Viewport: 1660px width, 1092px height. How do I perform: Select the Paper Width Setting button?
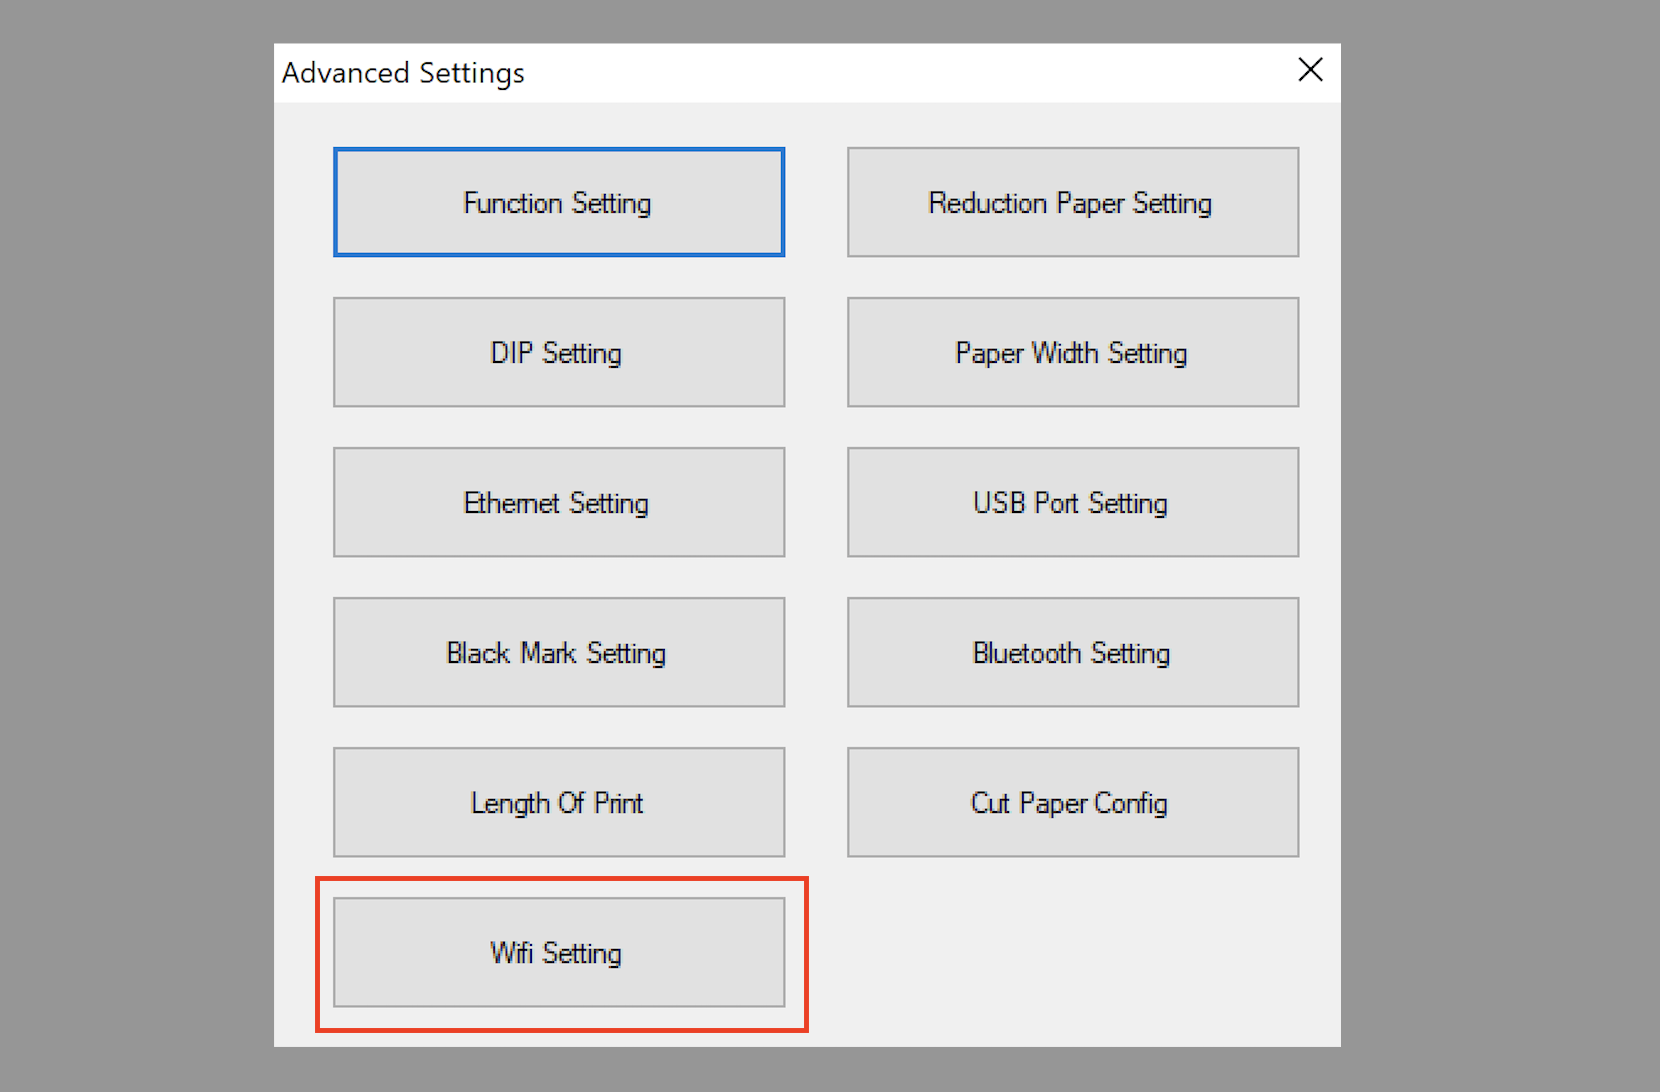click(x=1072, y=352)
